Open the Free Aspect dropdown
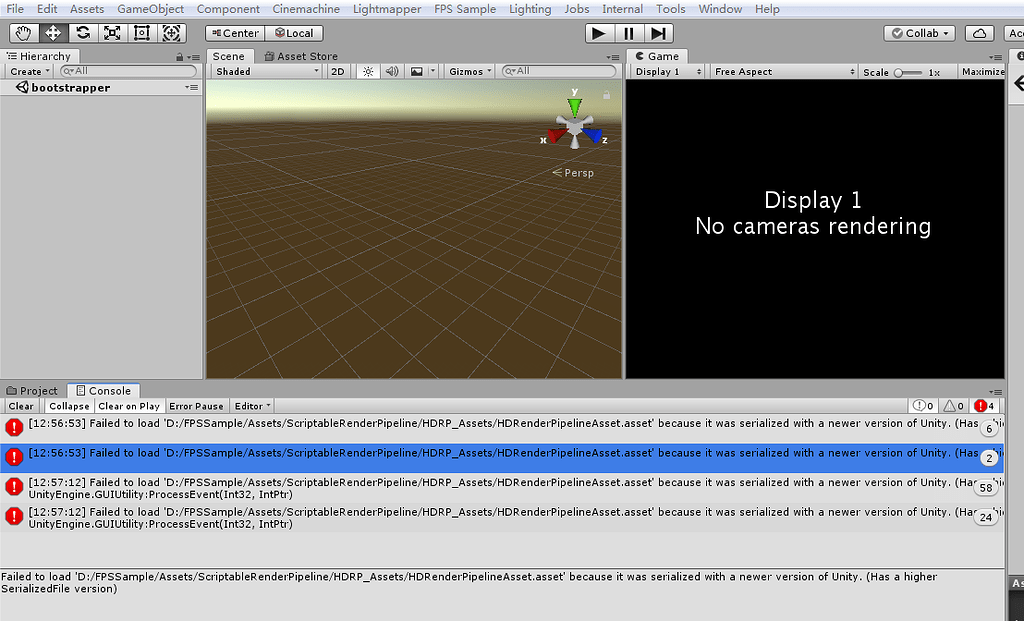 [783, 71]
